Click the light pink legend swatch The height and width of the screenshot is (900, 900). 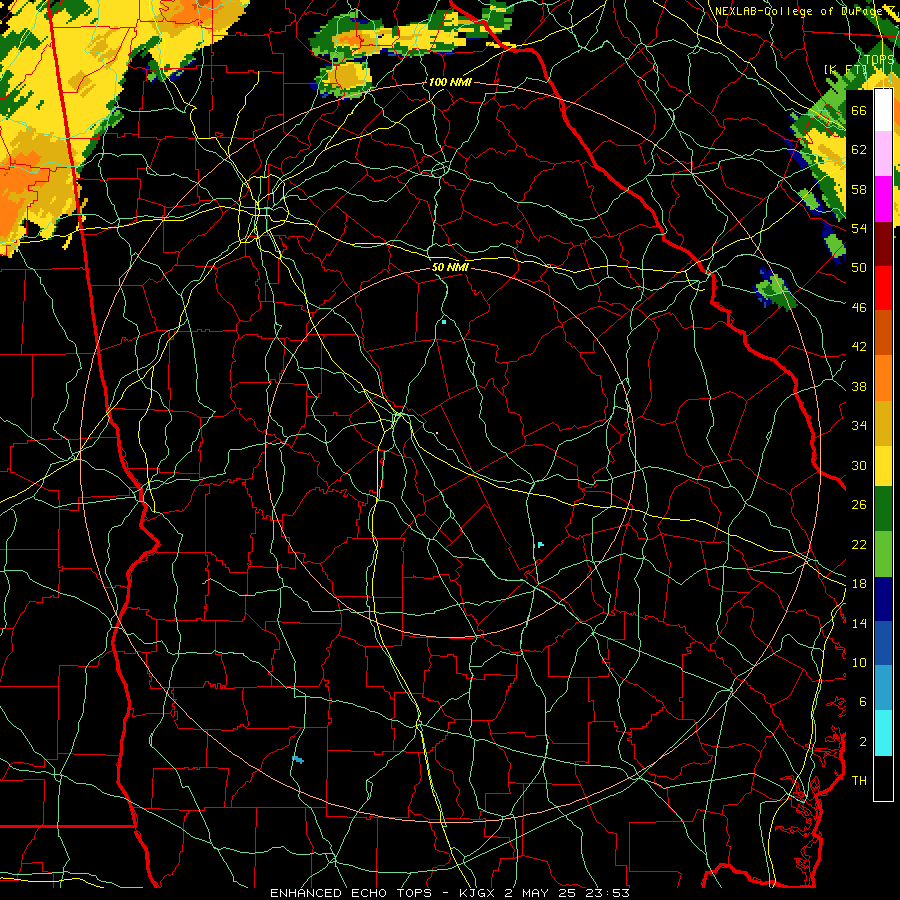pyautogui.click(x=883, y=154)
